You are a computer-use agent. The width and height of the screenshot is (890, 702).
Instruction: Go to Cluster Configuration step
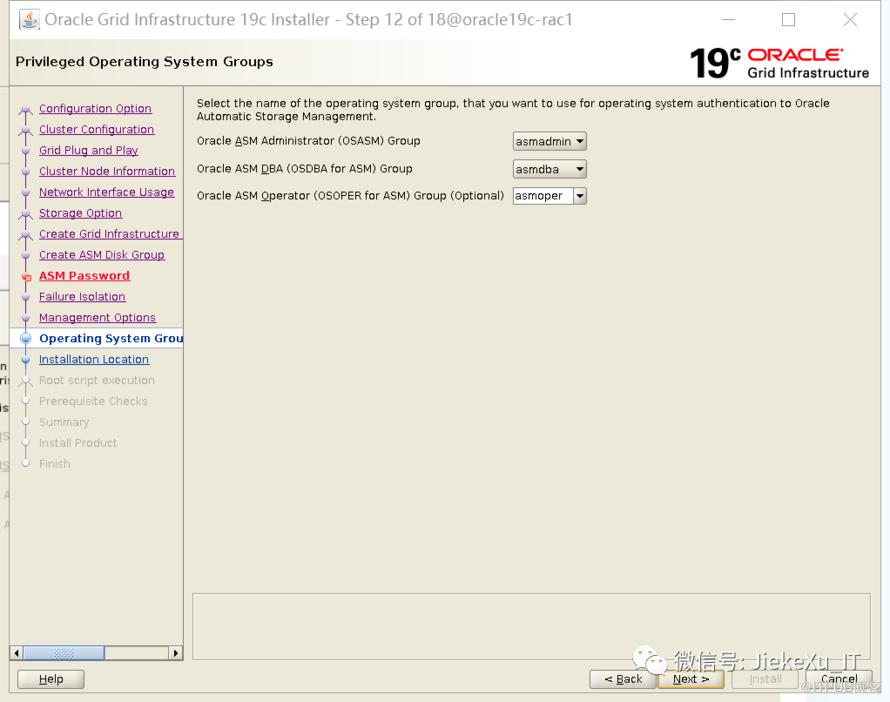click(x=96, y=130)
